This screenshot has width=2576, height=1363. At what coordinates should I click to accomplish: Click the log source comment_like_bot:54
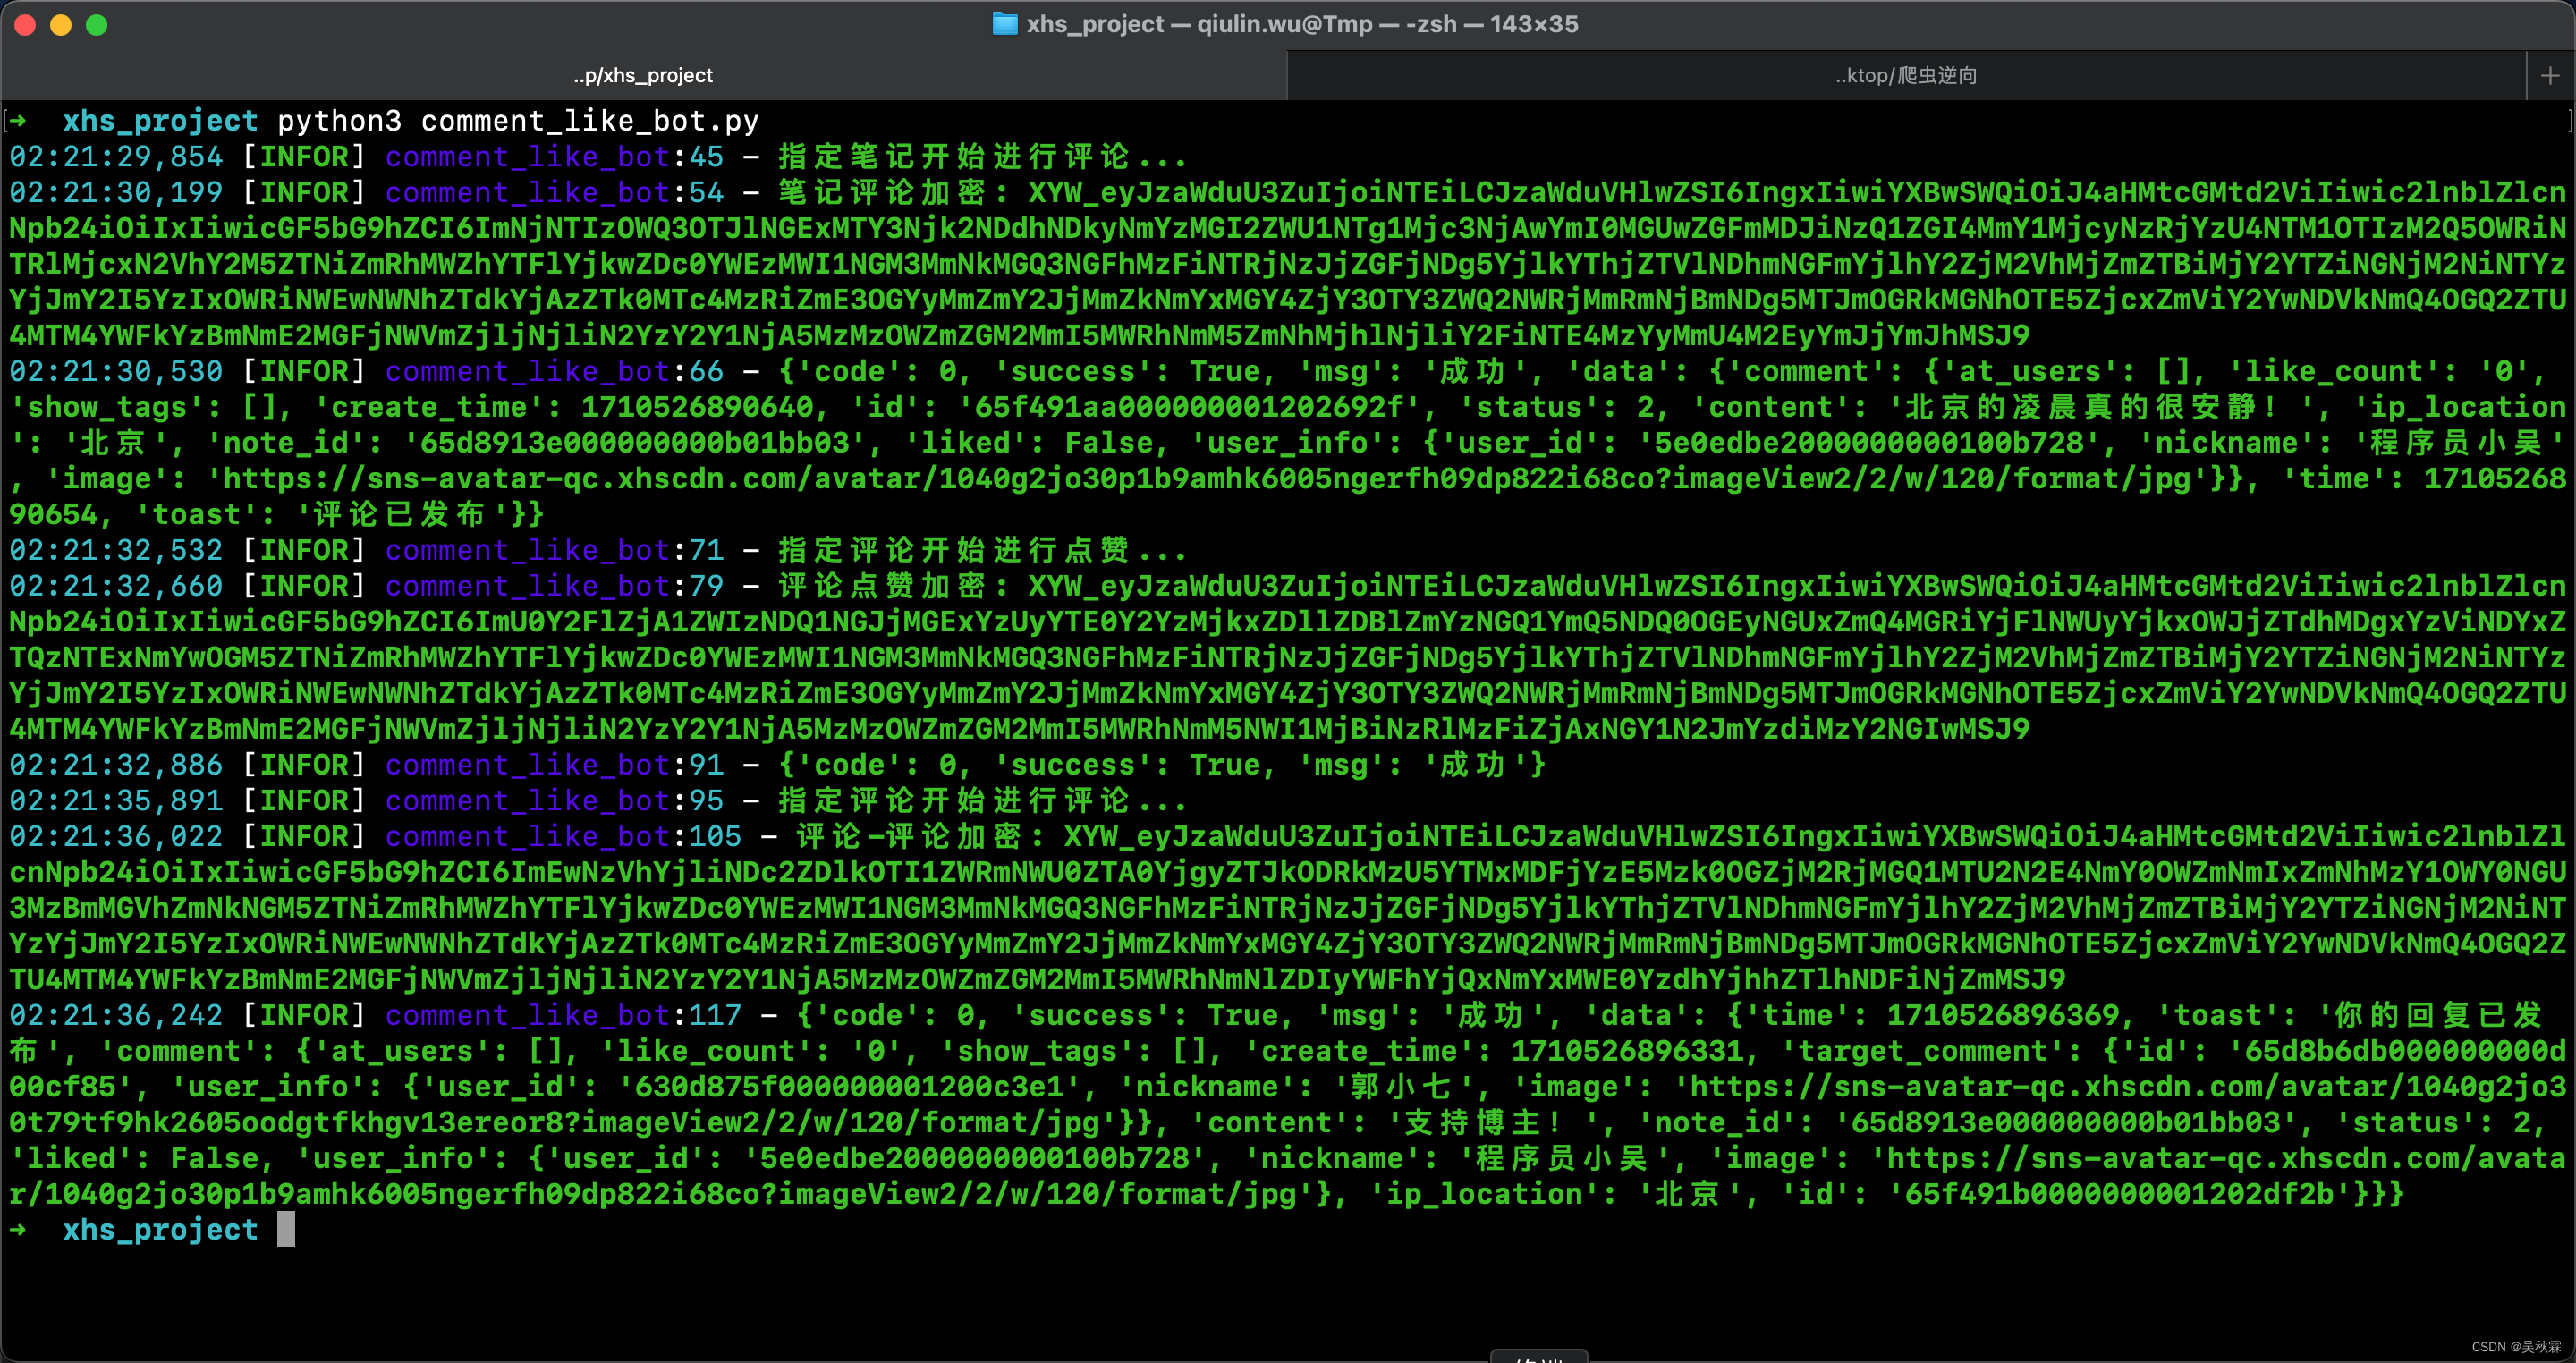[x=554, y=192]
